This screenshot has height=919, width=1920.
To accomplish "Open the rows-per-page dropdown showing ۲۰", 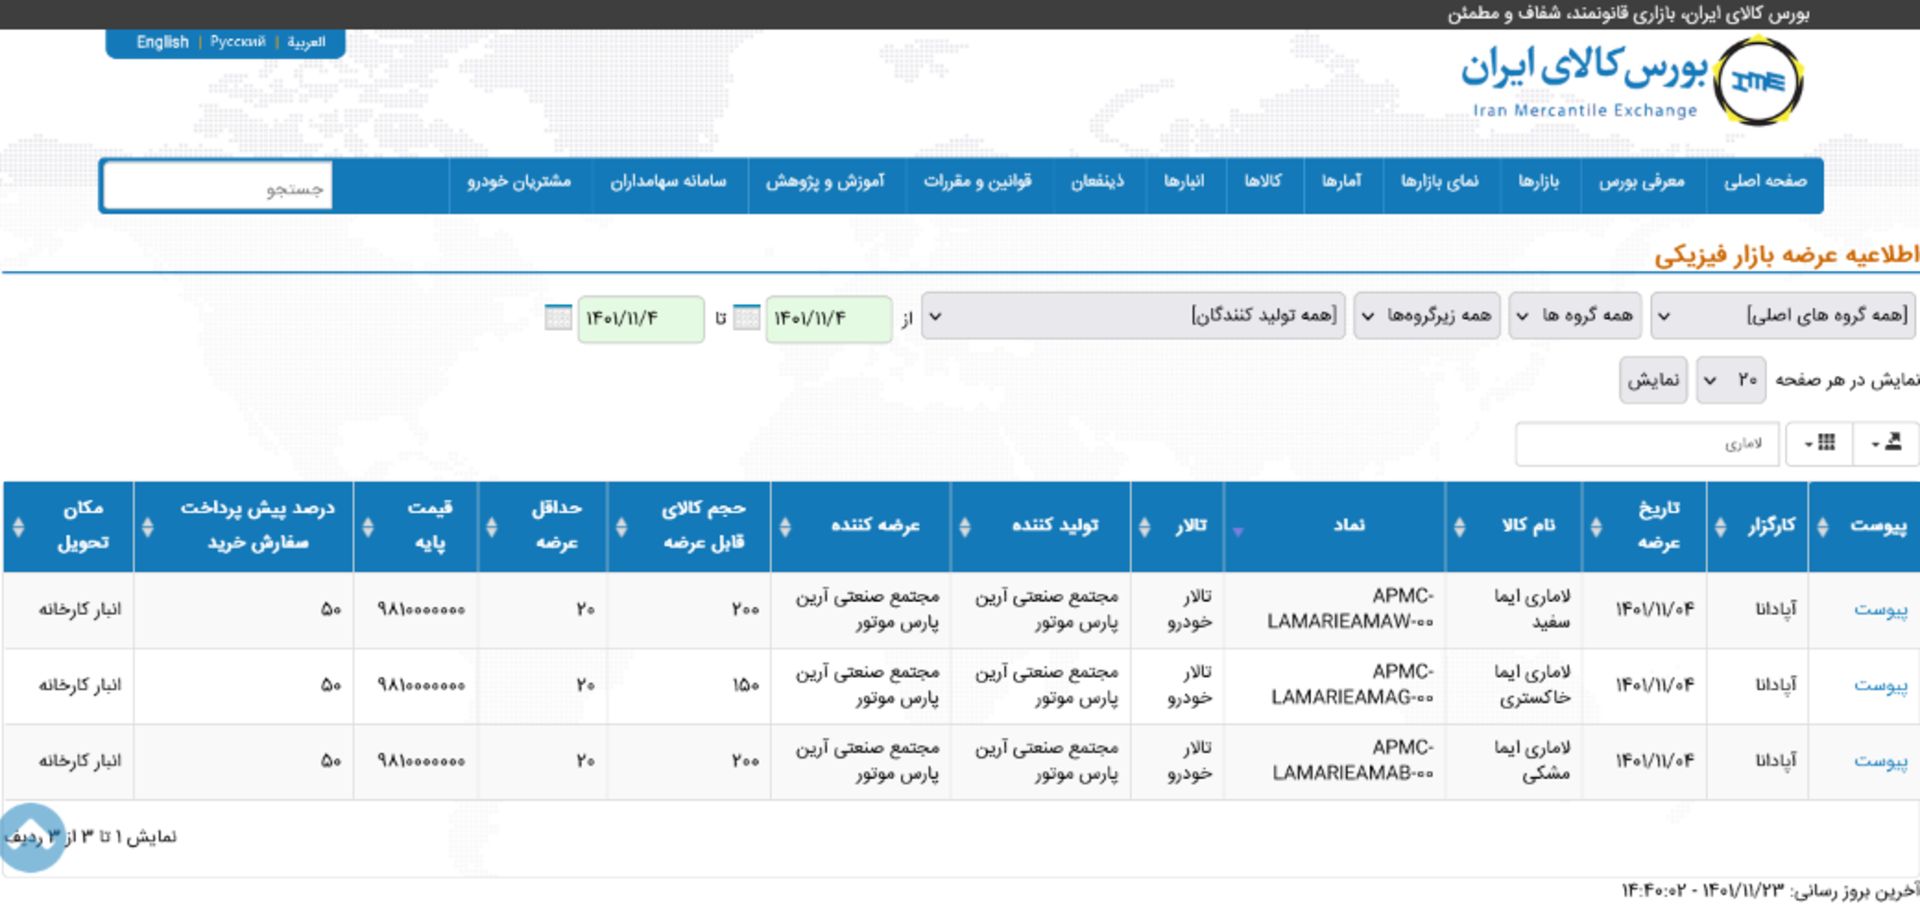I will click(x=1731, y=381).
